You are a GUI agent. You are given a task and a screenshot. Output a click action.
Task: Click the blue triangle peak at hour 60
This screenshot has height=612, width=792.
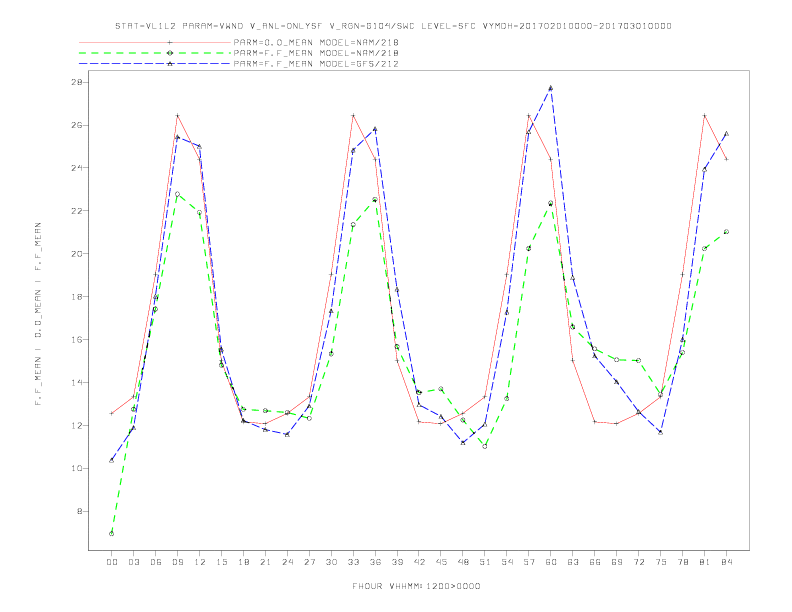(x=551, y=88)
